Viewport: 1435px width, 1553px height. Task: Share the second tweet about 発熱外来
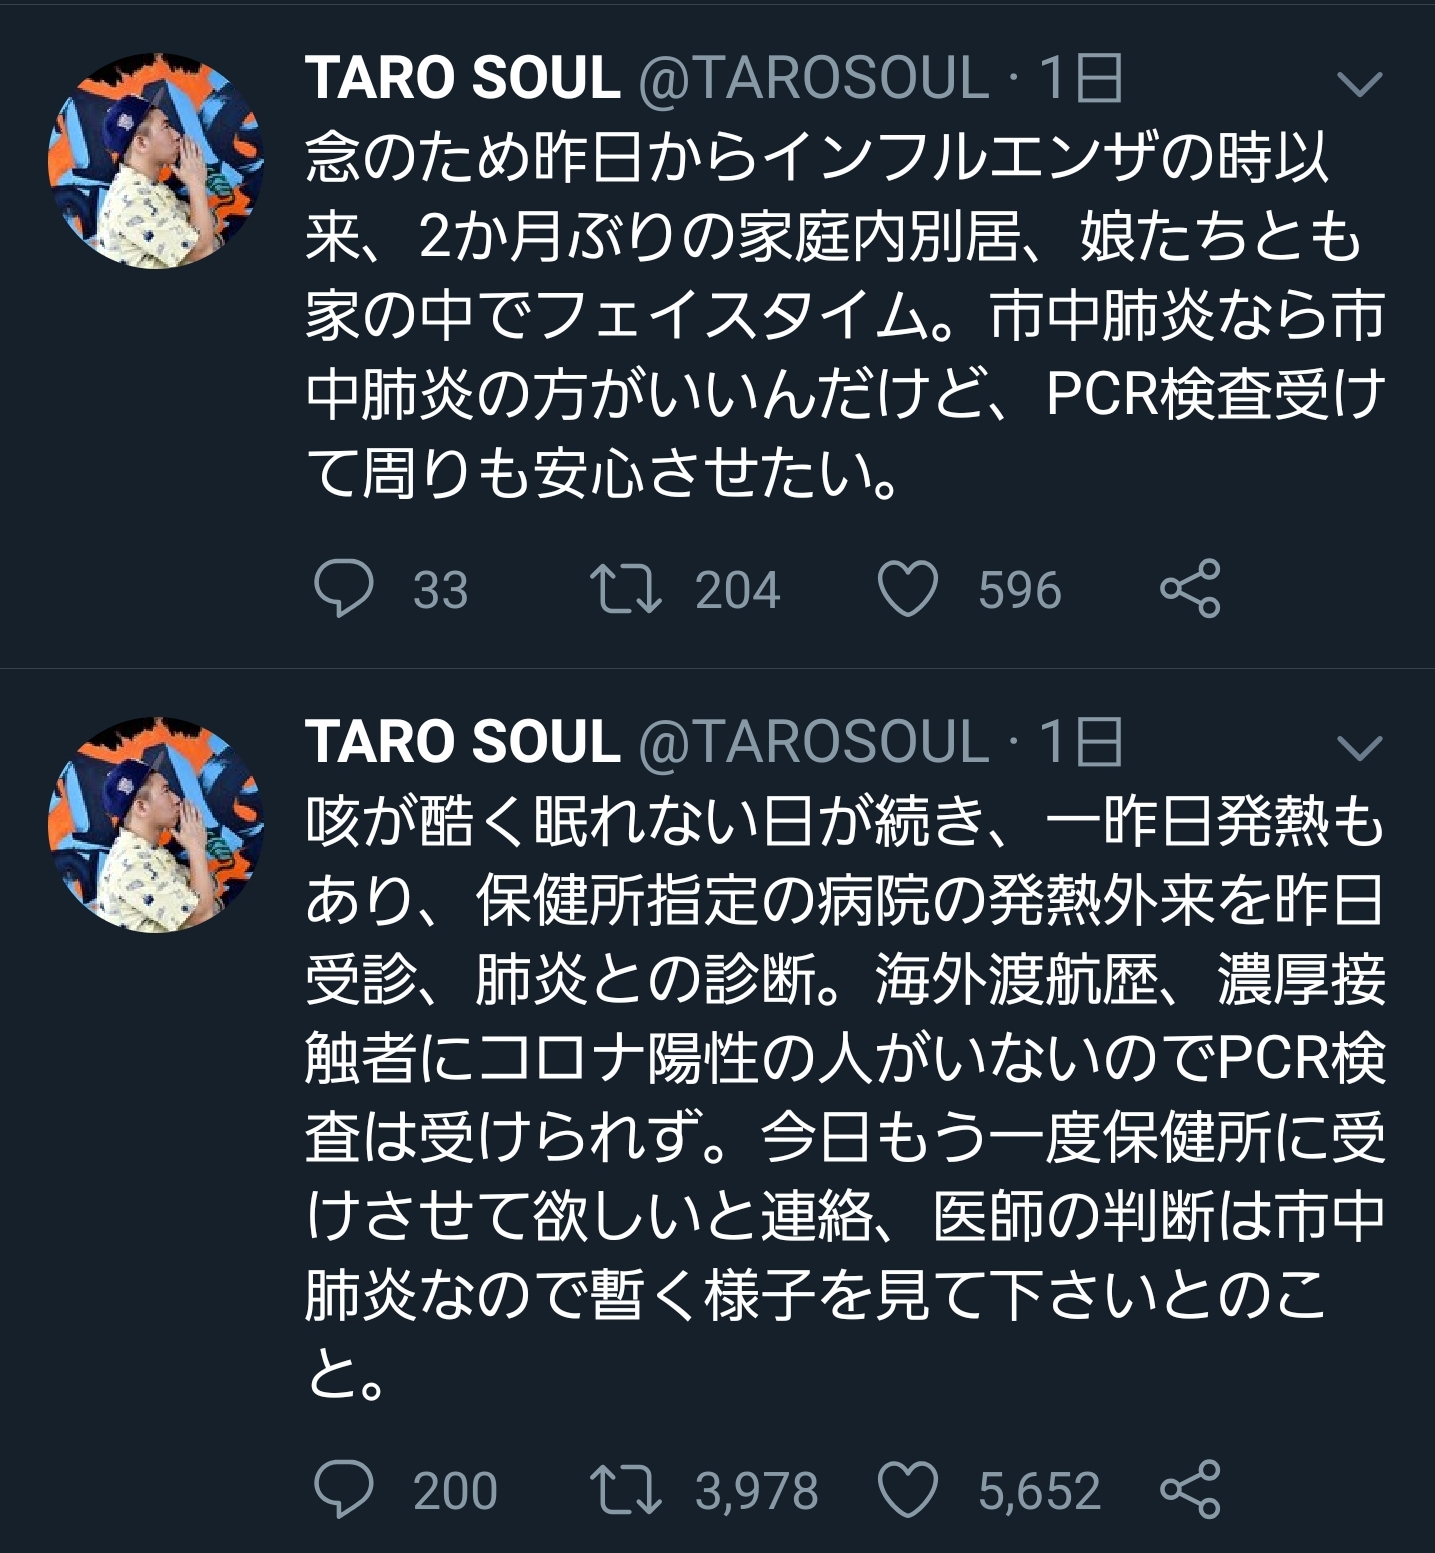pos(1190,1489)
